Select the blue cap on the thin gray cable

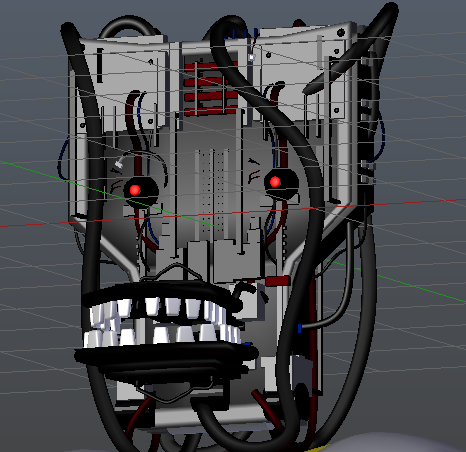[299, 329]
